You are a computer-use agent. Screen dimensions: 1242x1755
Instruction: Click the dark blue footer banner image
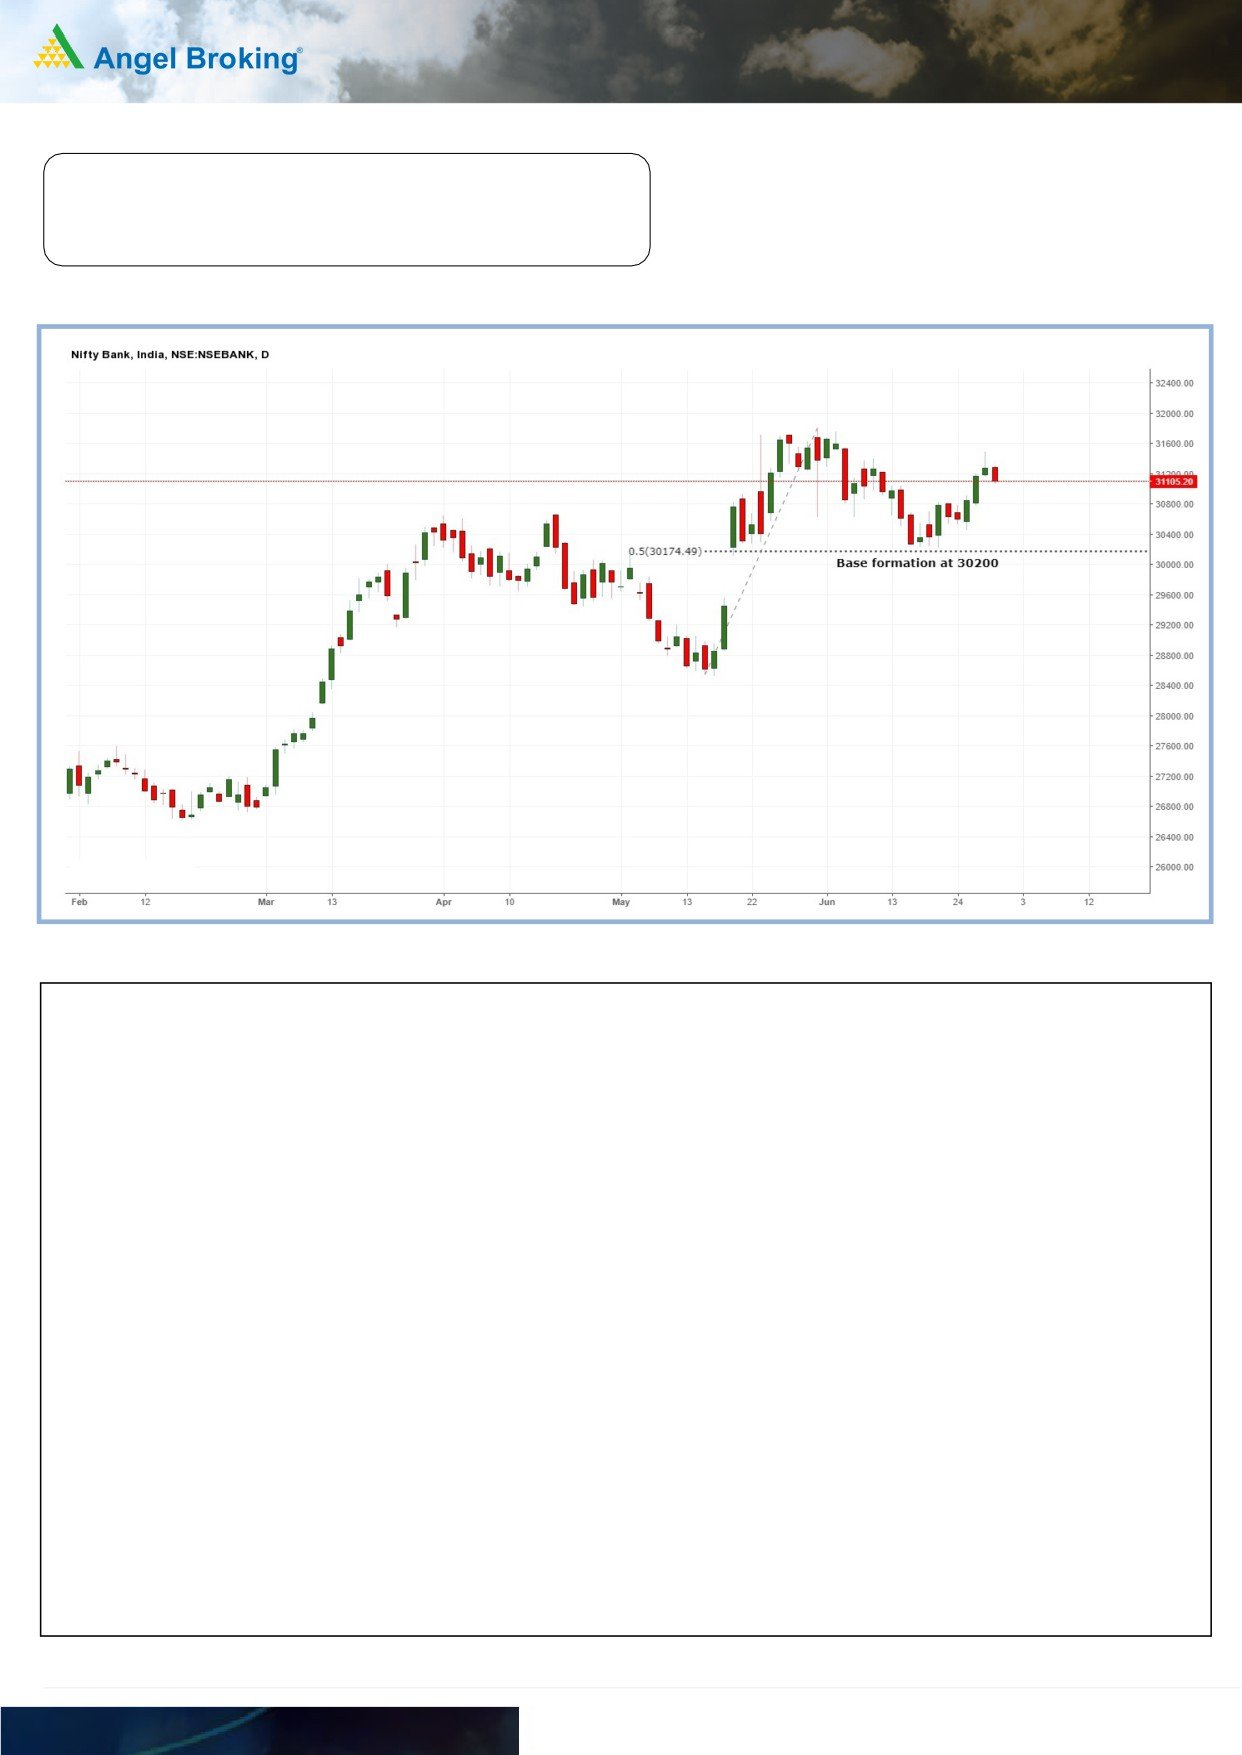click(259, 1731)
